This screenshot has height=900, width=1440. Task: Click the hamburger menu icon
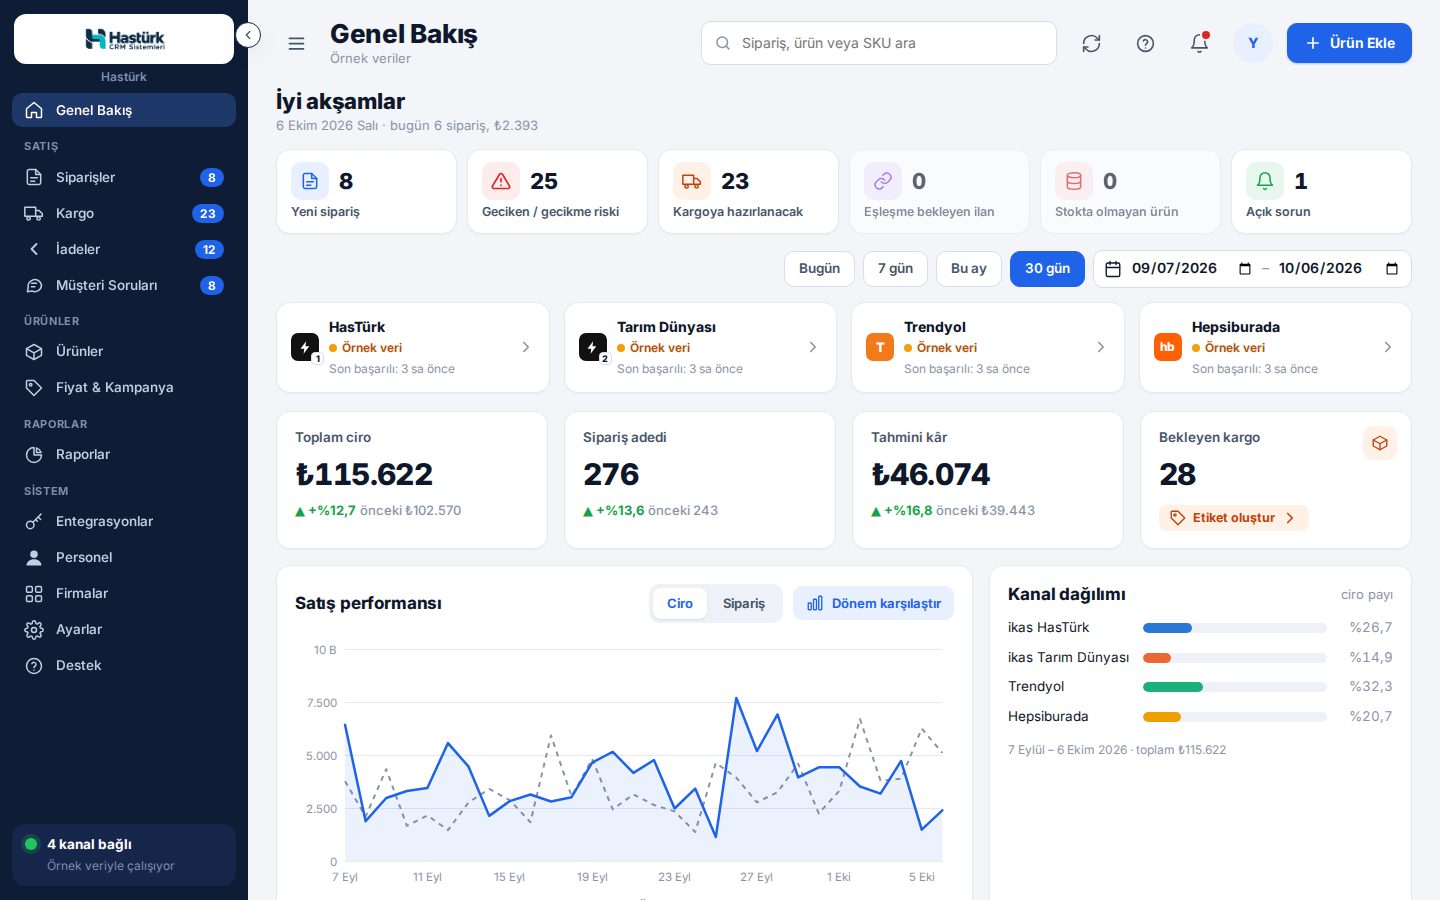296,43
